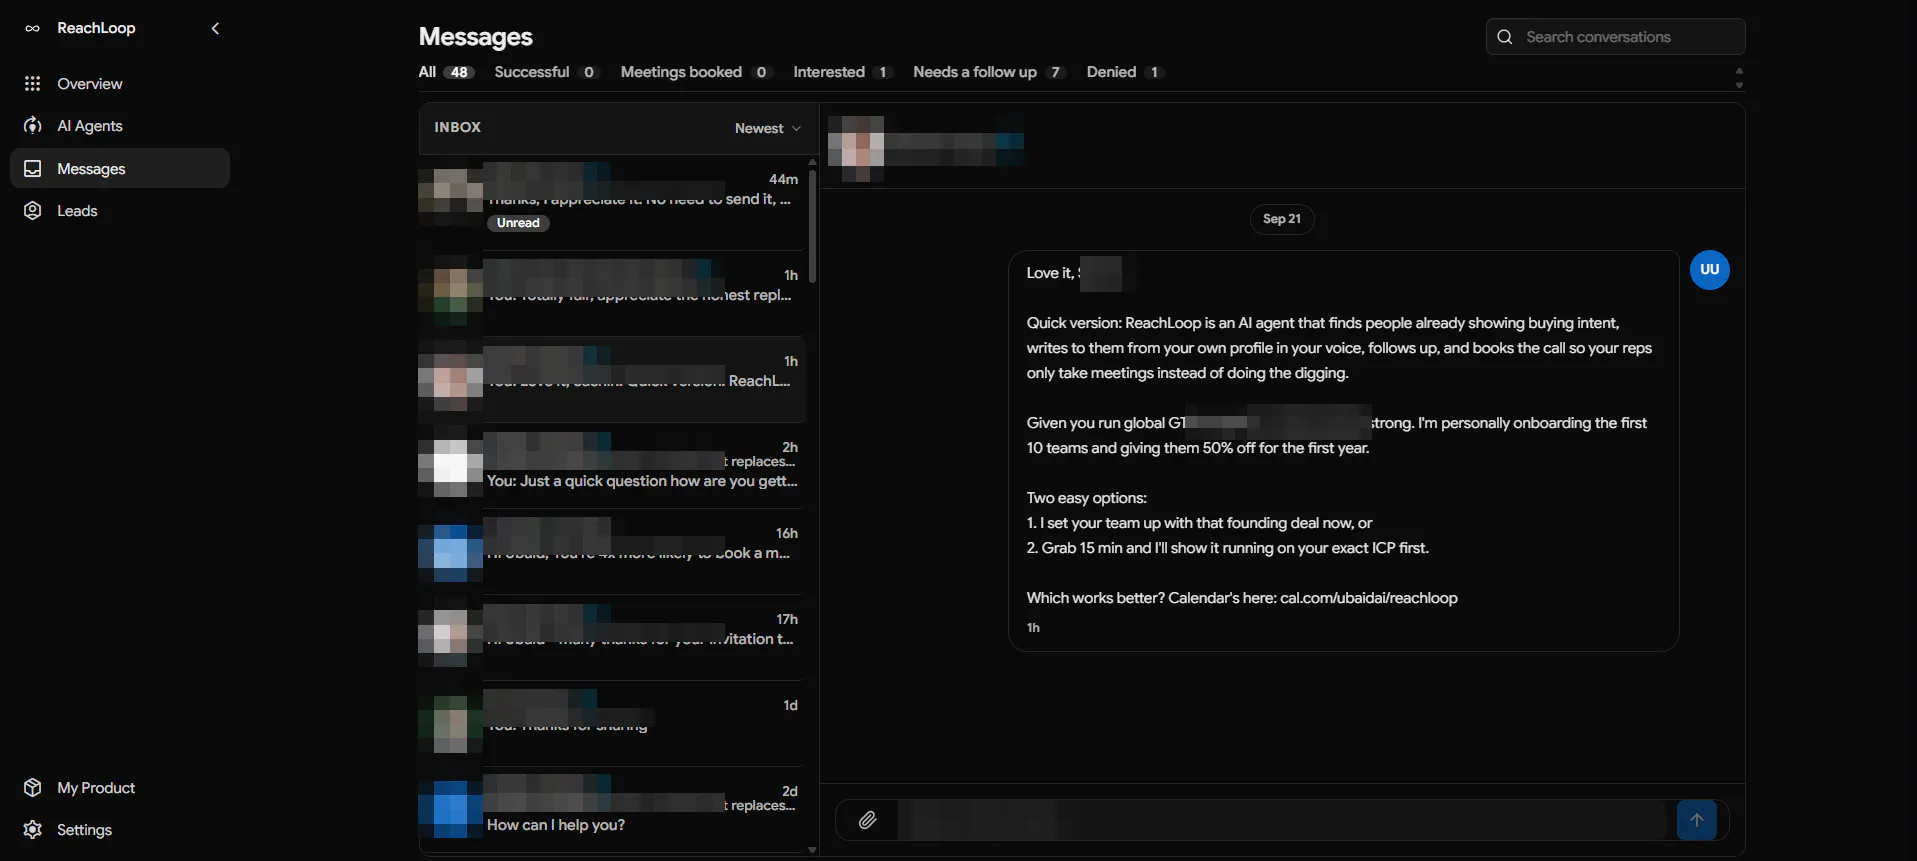Switch to the Meetings booked tab

(696, 72)
